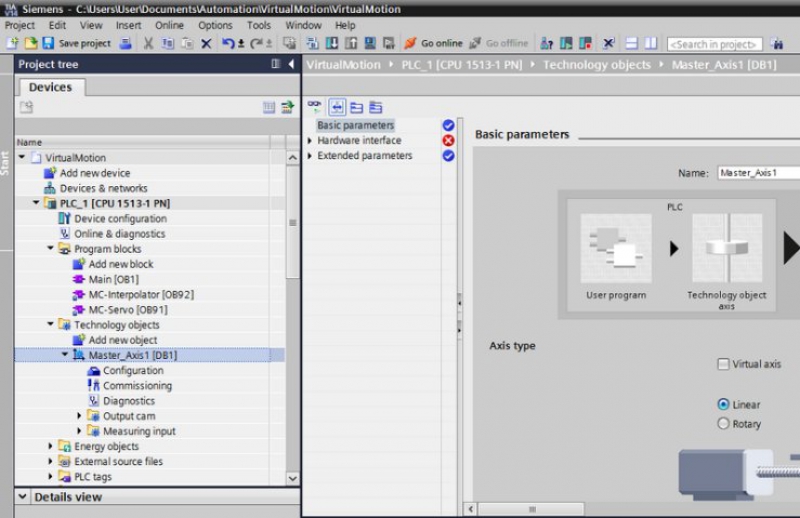Collapse PLC_1 [CPU 1513-1 PN] node
This screenshot has height=518, width=800.
coord(36,203)
